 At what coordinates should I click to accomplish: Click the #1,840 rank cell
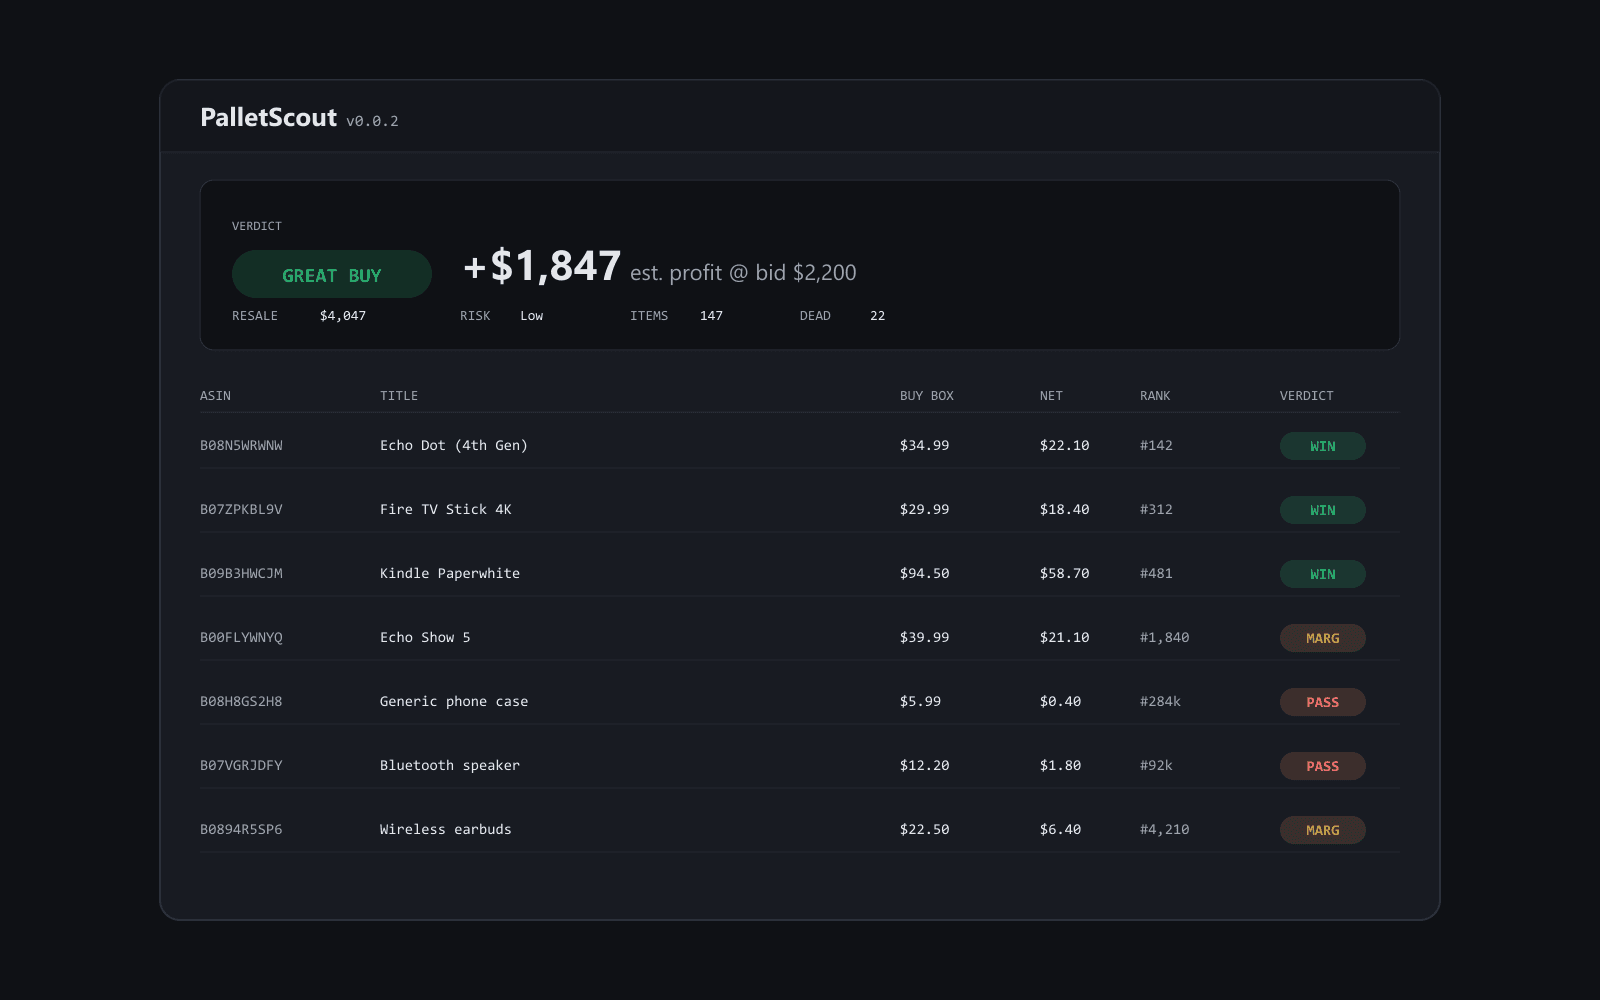pyautogui.click(x=1165, y=638)
